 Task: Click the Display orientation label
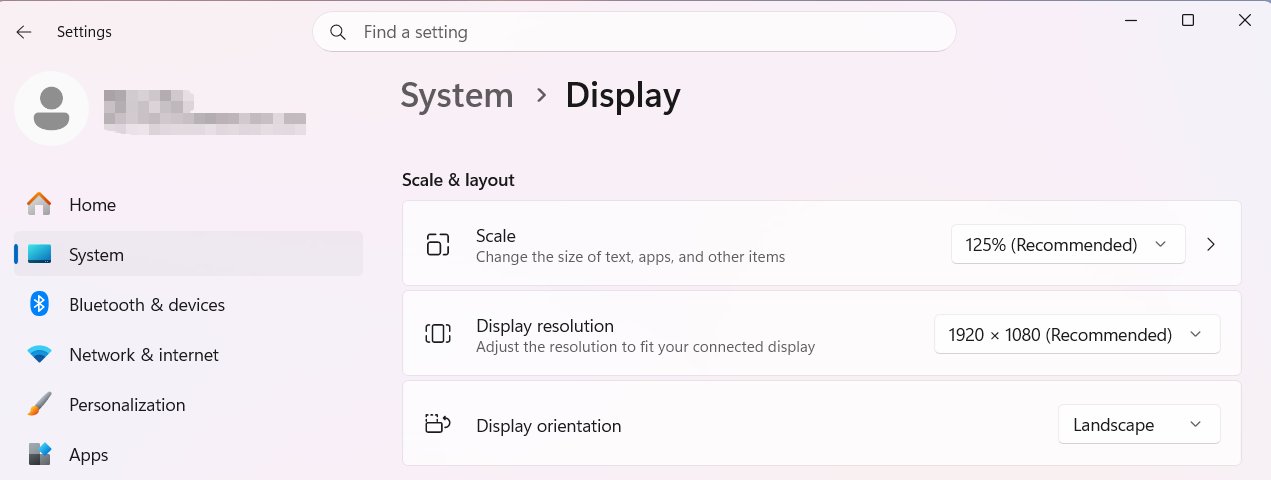click(x=549, y=426)
